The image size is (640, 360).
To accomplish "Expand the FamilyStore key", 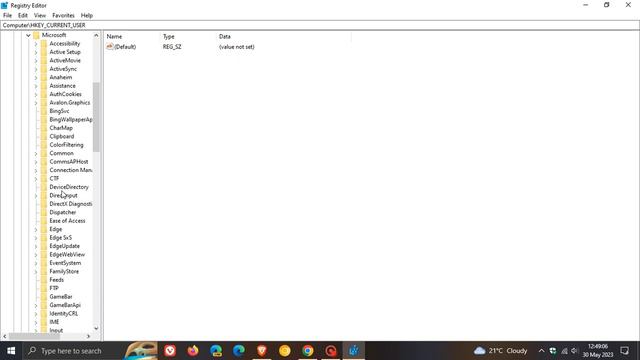I will [36, 271].
